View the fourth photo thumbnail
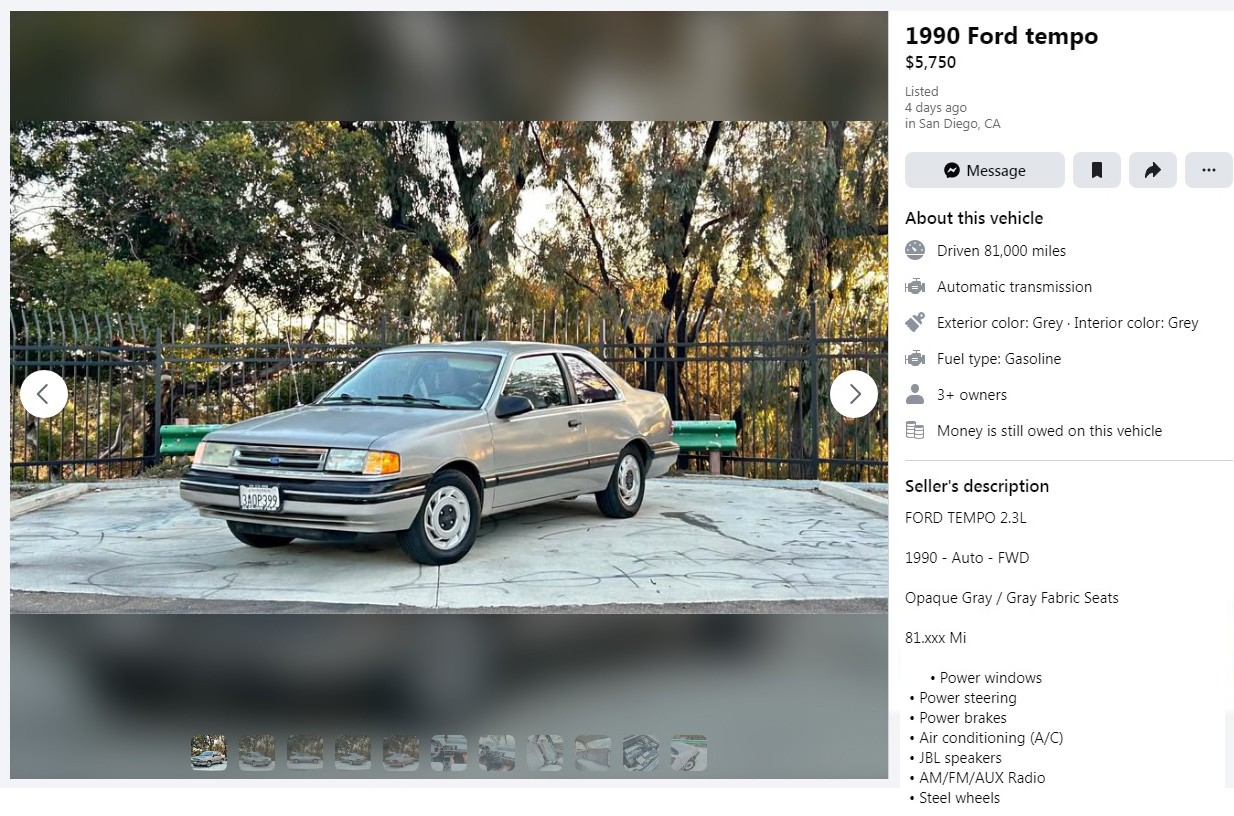This screenshot has height=816, width=1234. 353,753
